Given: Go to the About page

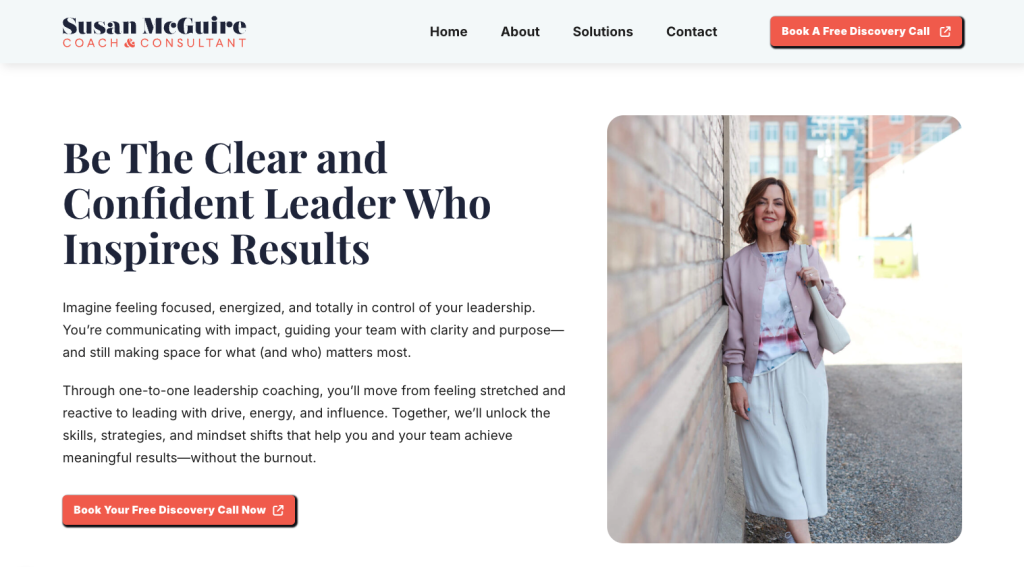Looking at the screenshot, I should [520, 31].
